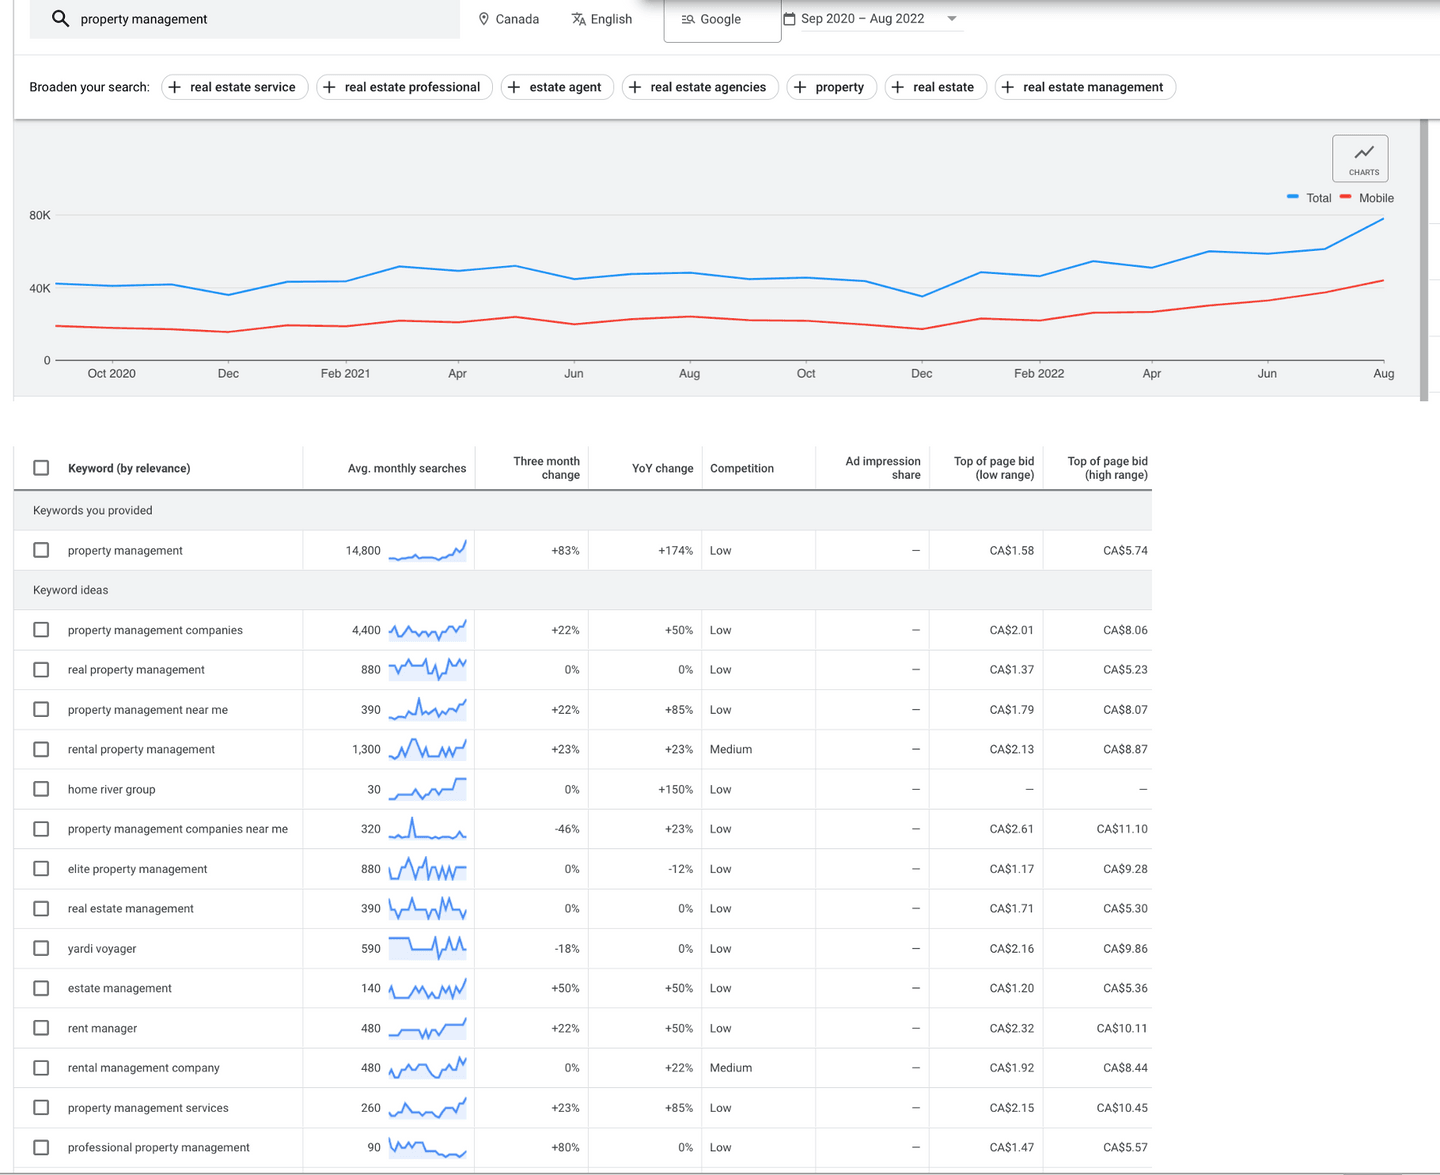Click the Aug endpoint of Total line
Image resolution: width=1440 pixels, height=1175 pixels.
(1384, 218)
